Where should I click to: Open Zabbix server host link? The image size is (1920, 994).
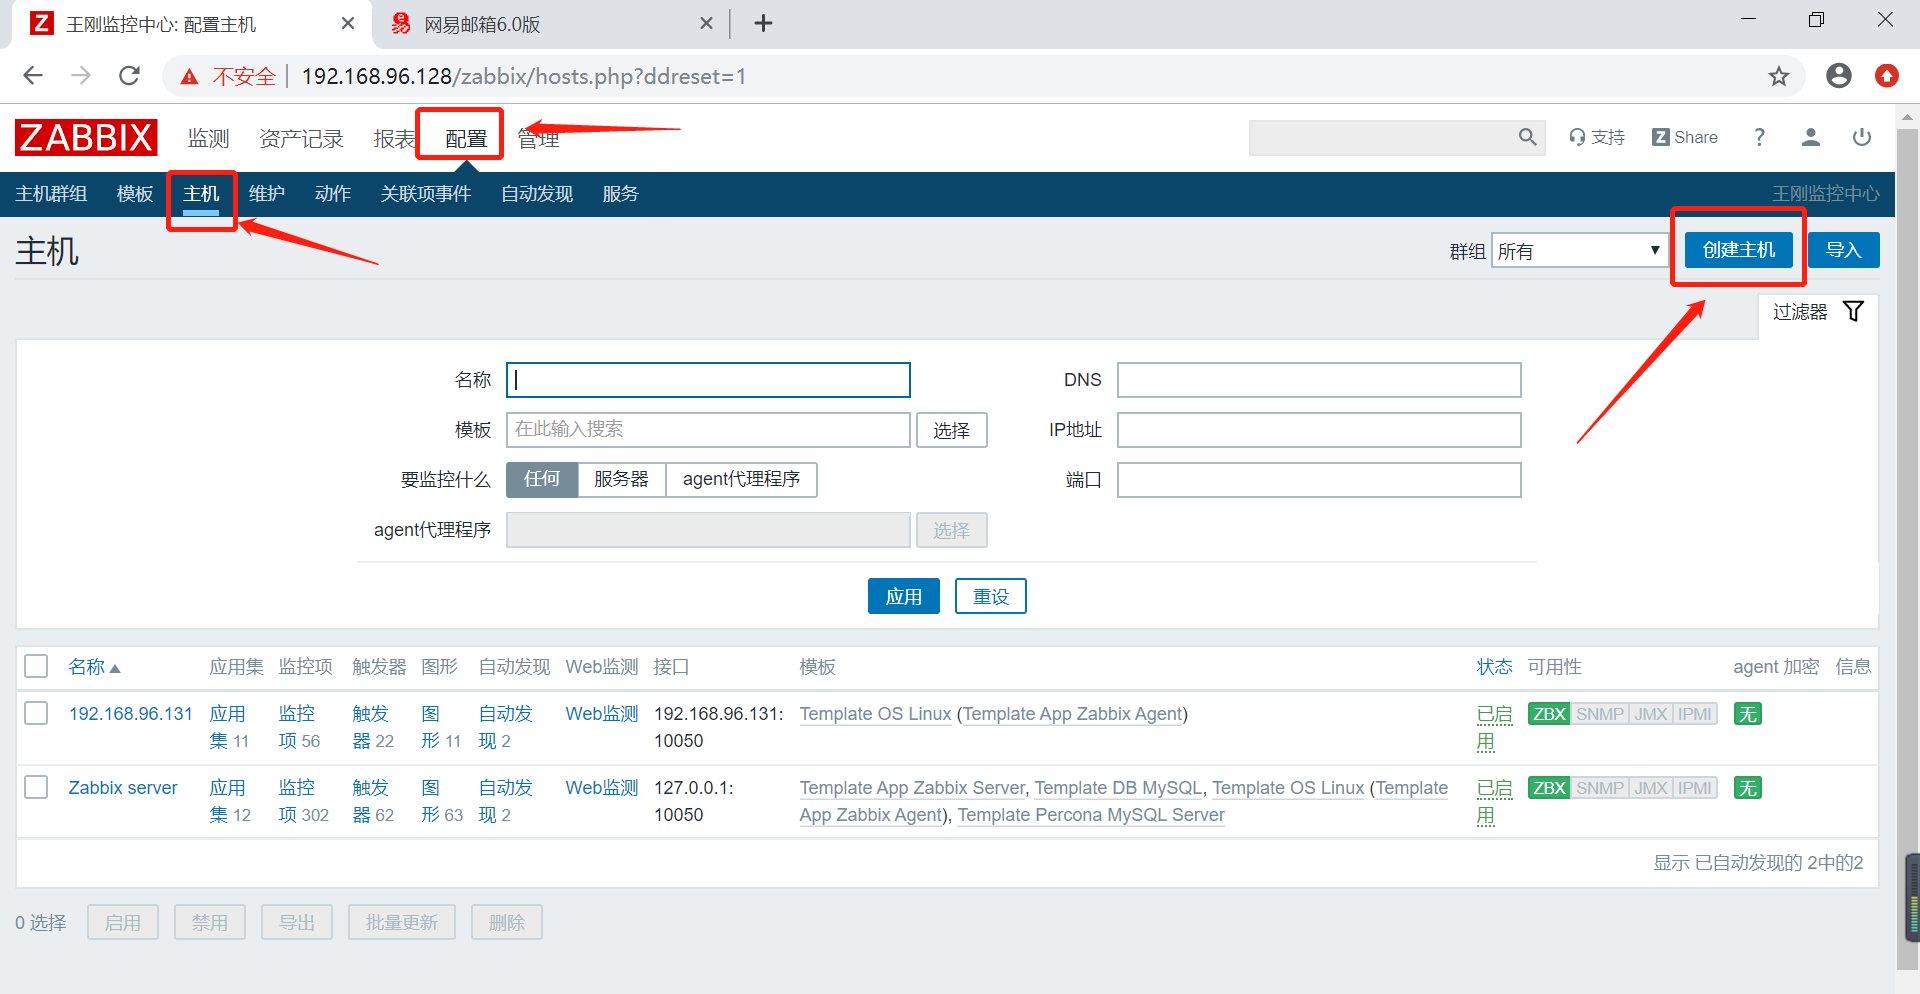point(123,788)
